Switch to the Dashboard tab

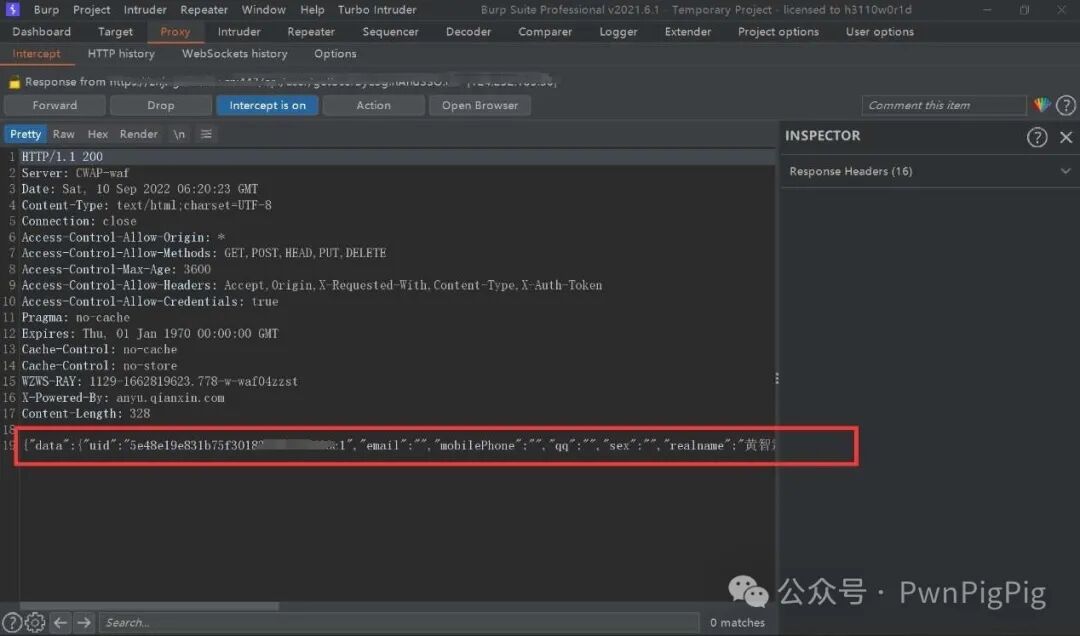41,32
